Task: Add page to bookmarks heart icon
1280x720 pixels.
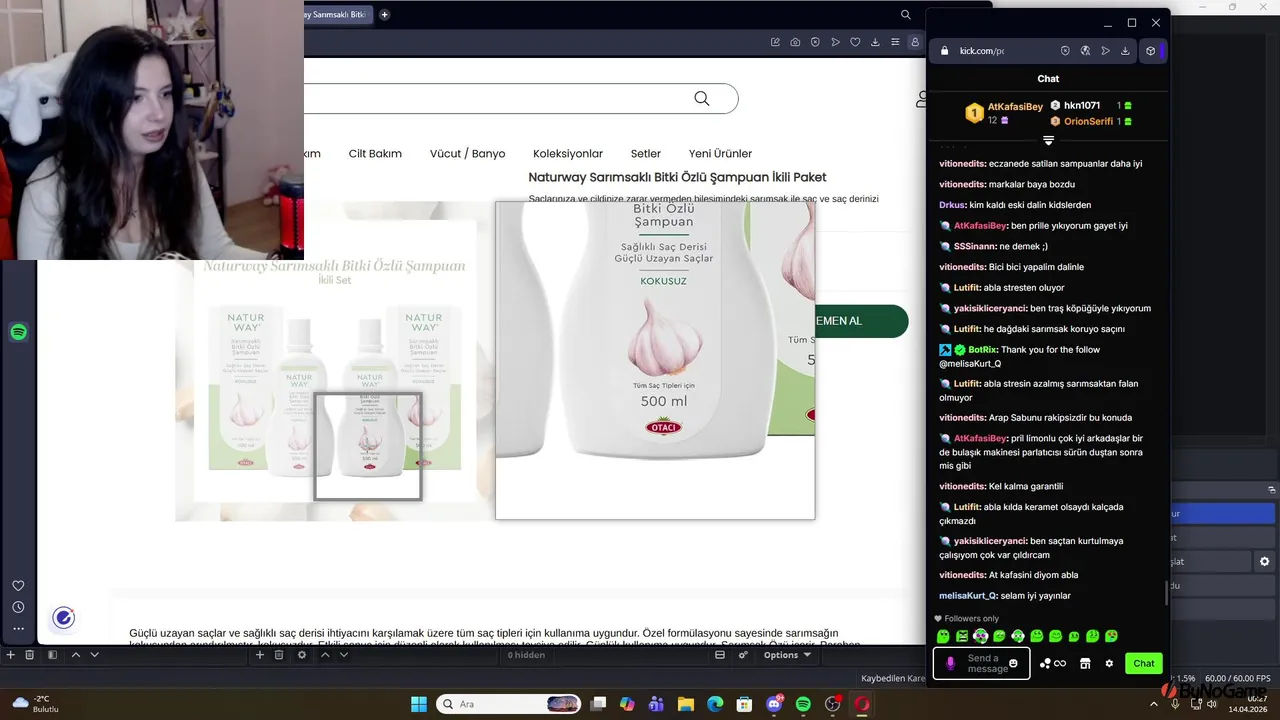Action: pos(855,42)
